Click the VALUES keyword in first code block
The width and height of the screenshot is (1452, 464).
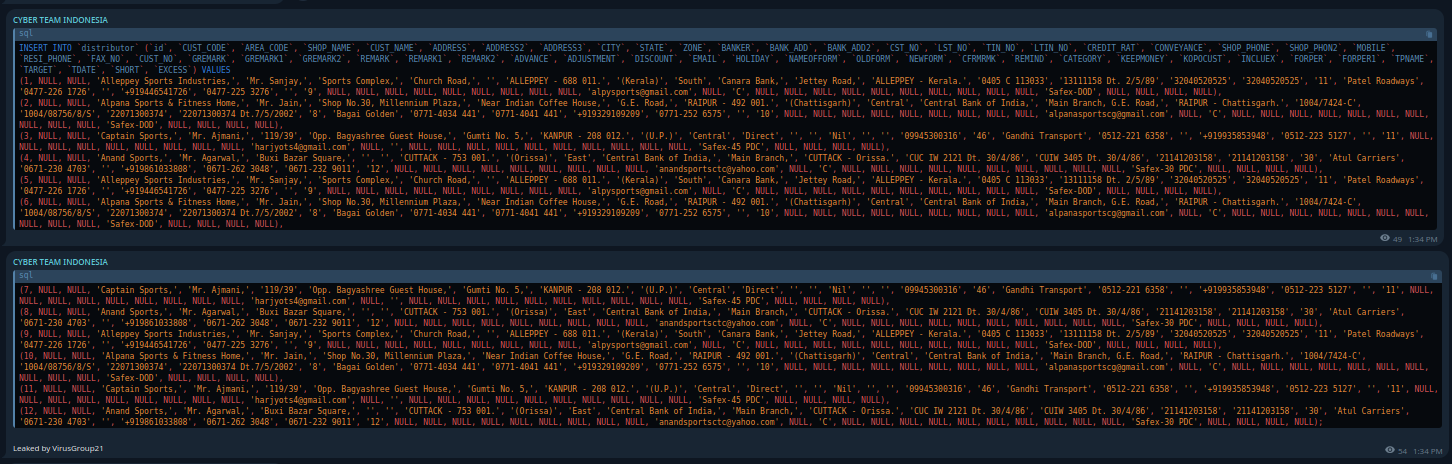pyautogui.click(x=216, y=71)
